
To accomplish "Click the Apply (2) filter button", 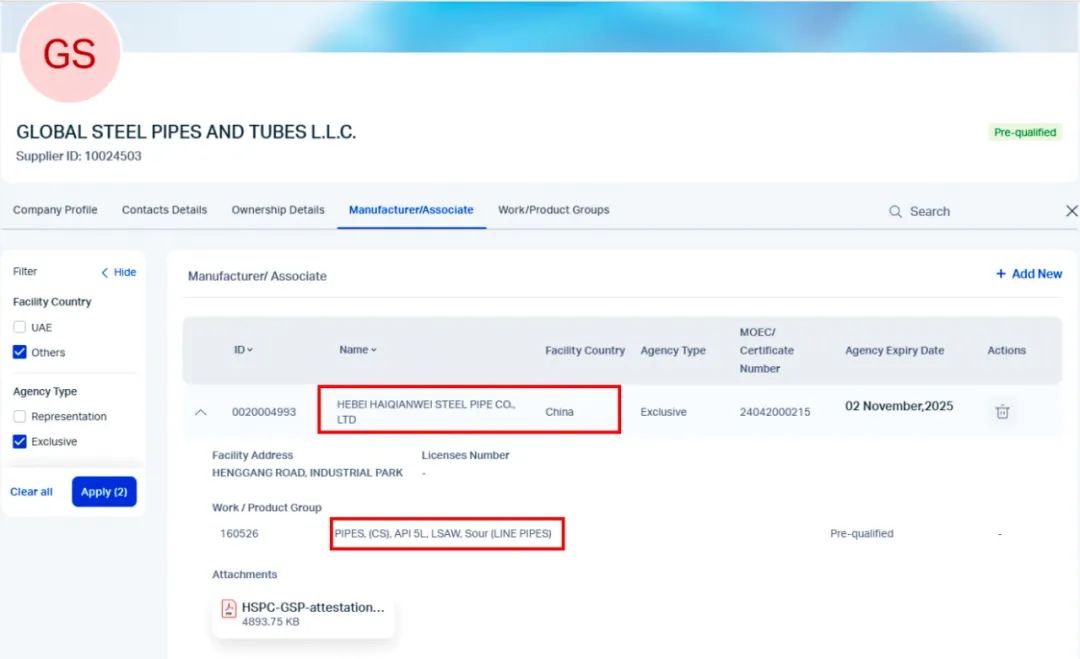I will point(104,492).
